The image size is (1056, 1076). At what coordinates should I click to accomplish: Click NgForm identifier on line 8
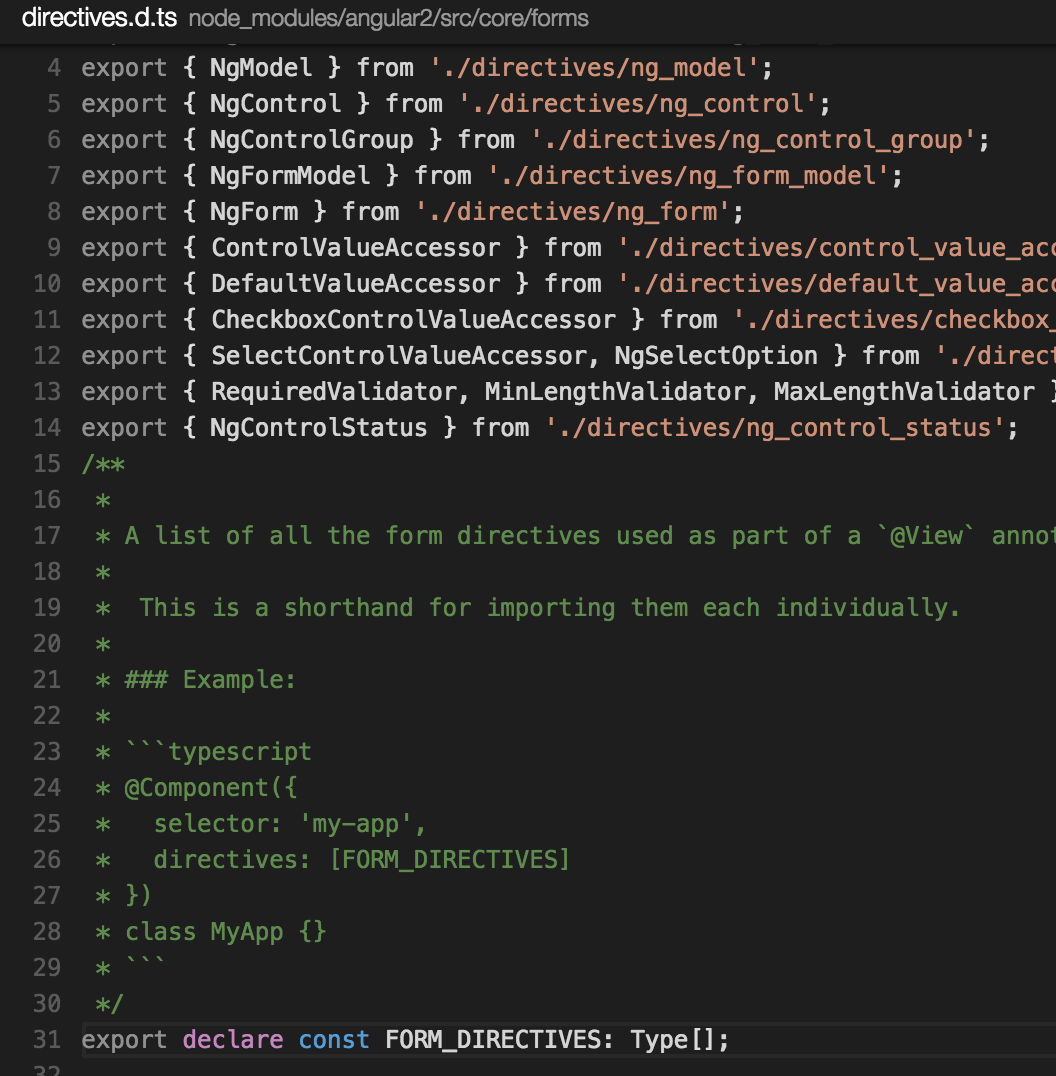[254, 211]
